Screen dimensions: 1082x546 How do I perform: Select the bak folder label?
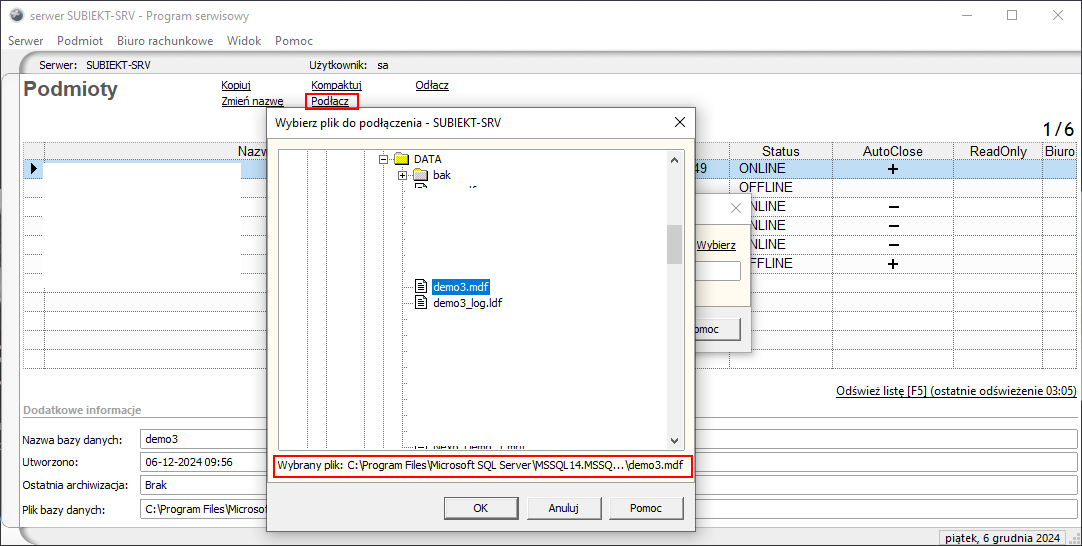442,175
